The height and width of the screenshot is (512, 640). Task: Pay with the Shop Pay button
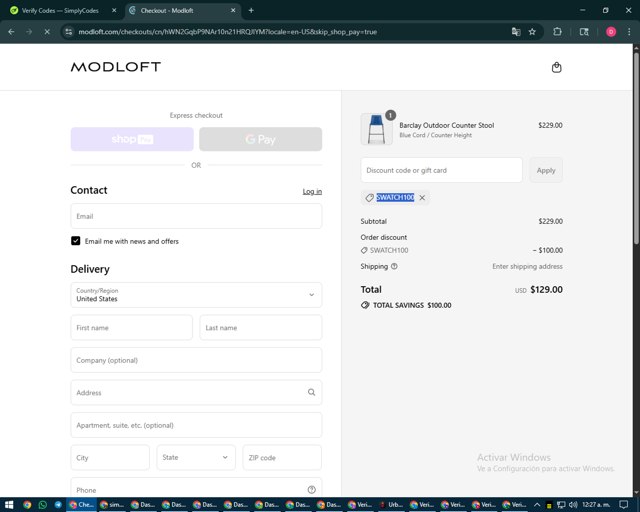point(132,139)
